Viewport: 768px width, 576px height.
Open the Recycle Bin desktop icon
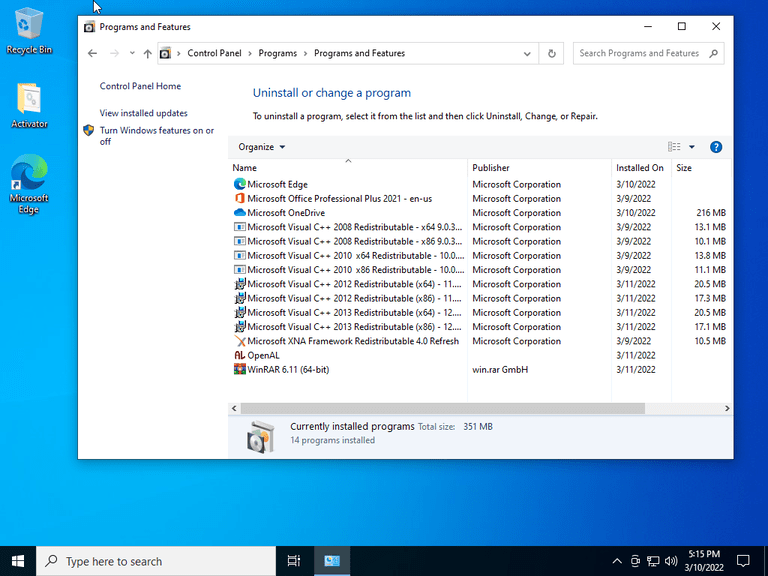tap(28, 30)
